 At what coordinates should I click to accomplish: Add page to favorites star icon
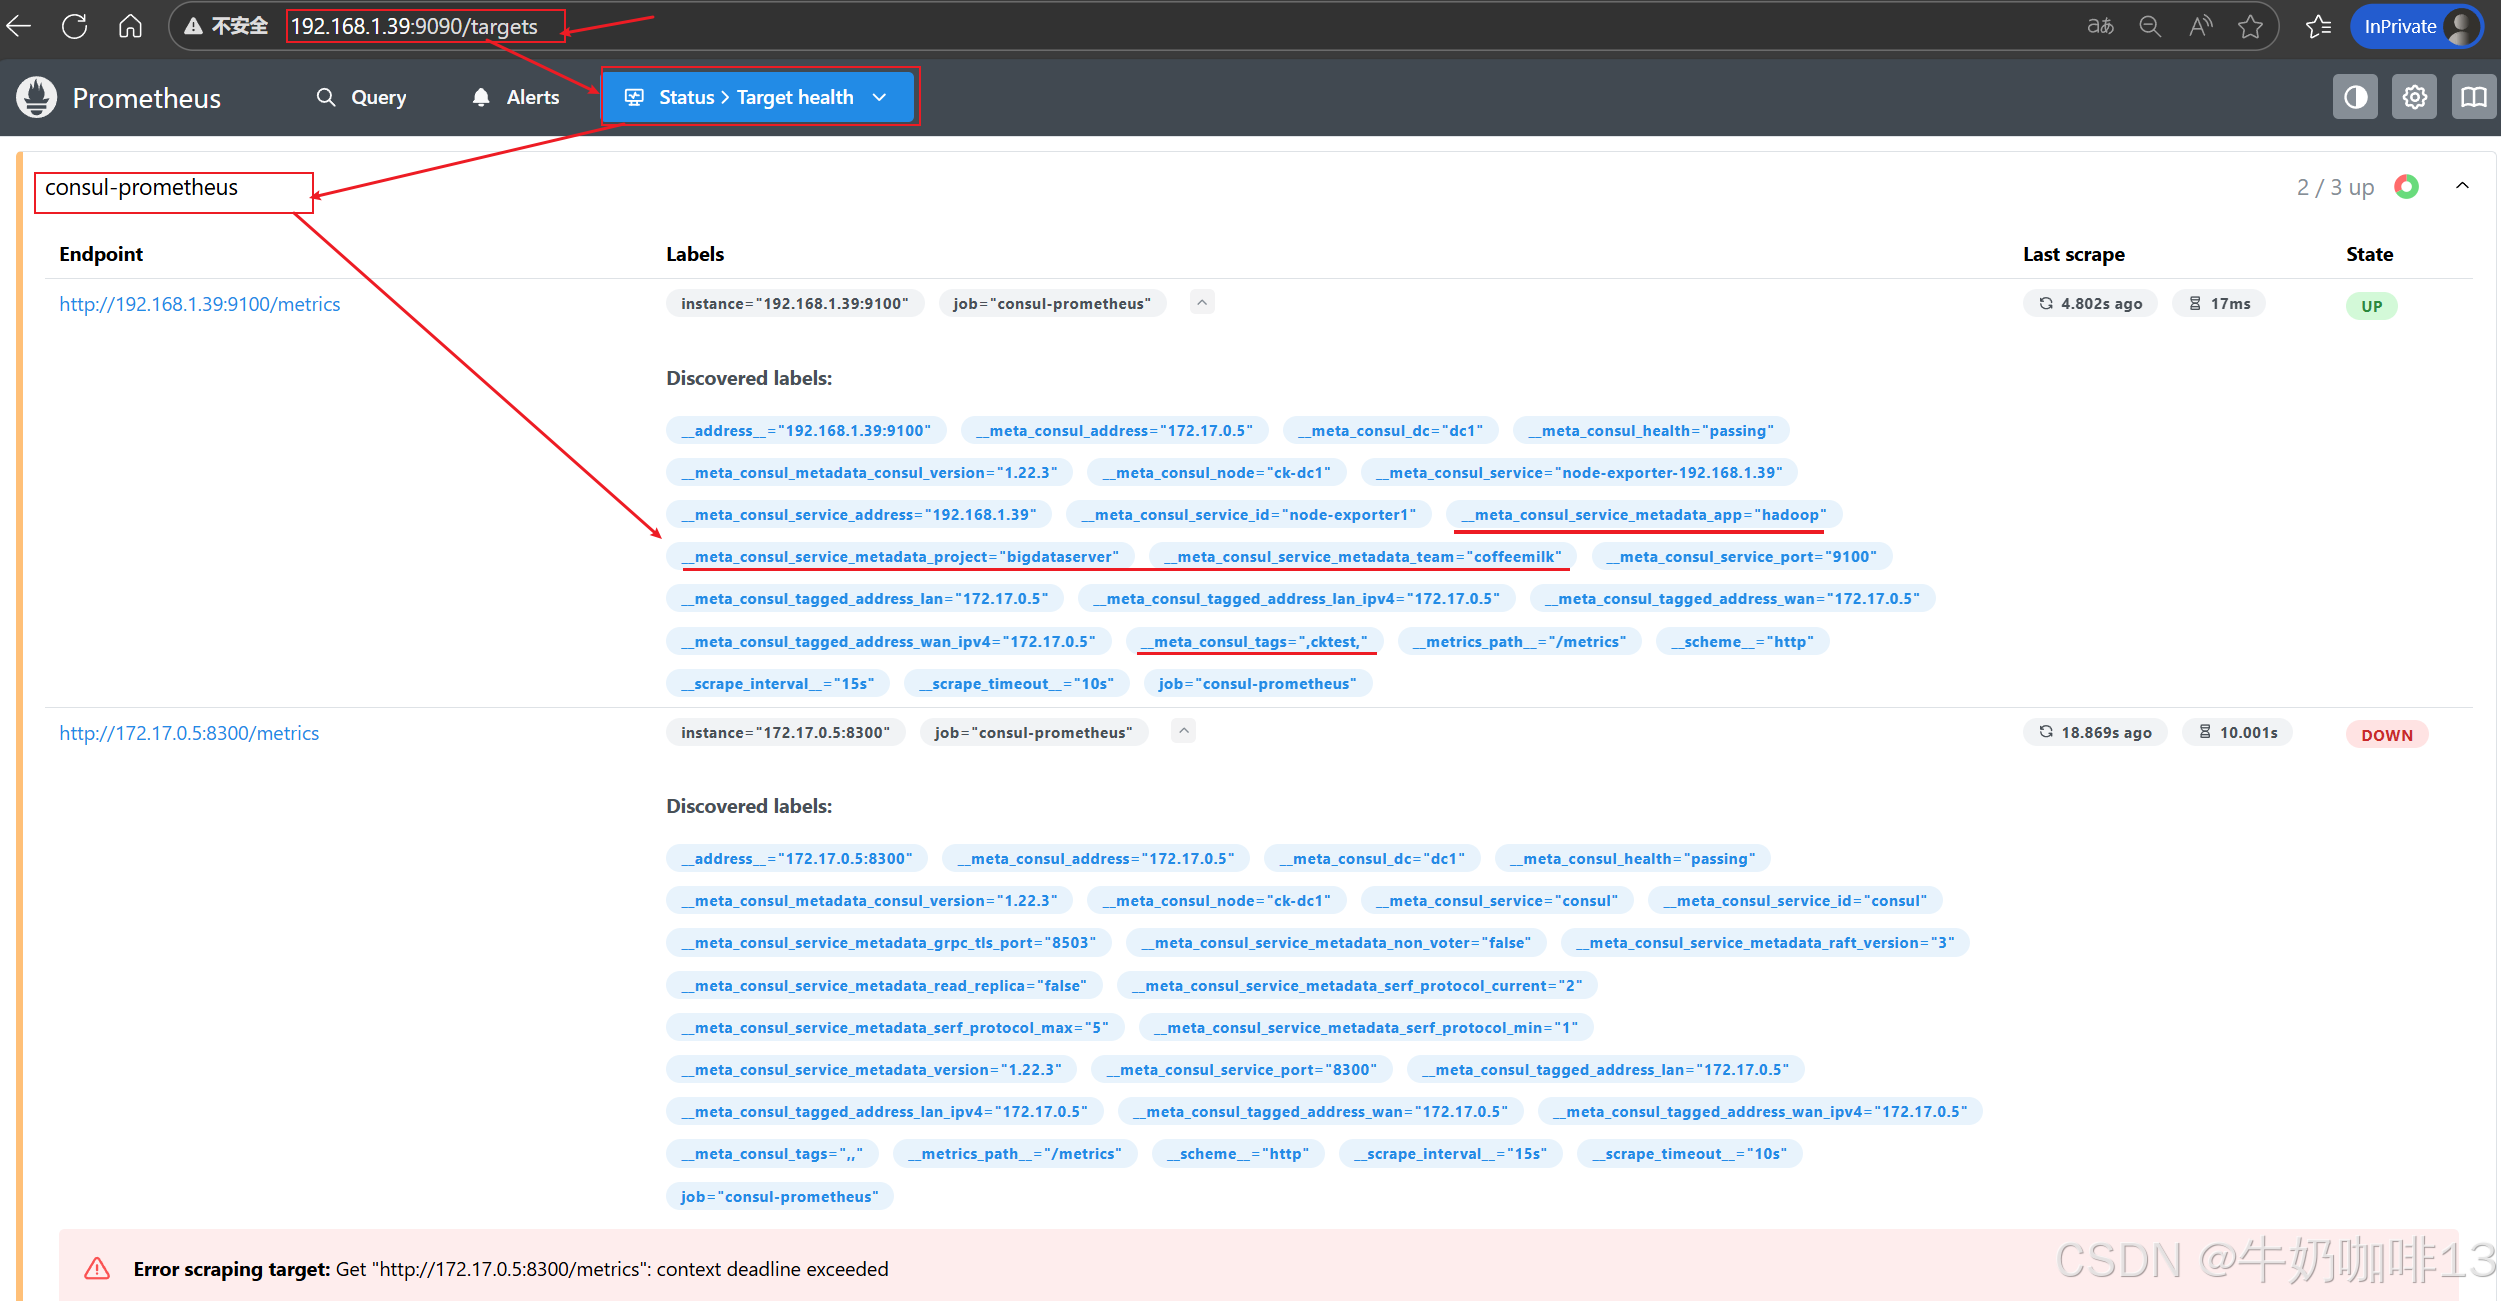pyautogui.click(x=2250, y=26)
